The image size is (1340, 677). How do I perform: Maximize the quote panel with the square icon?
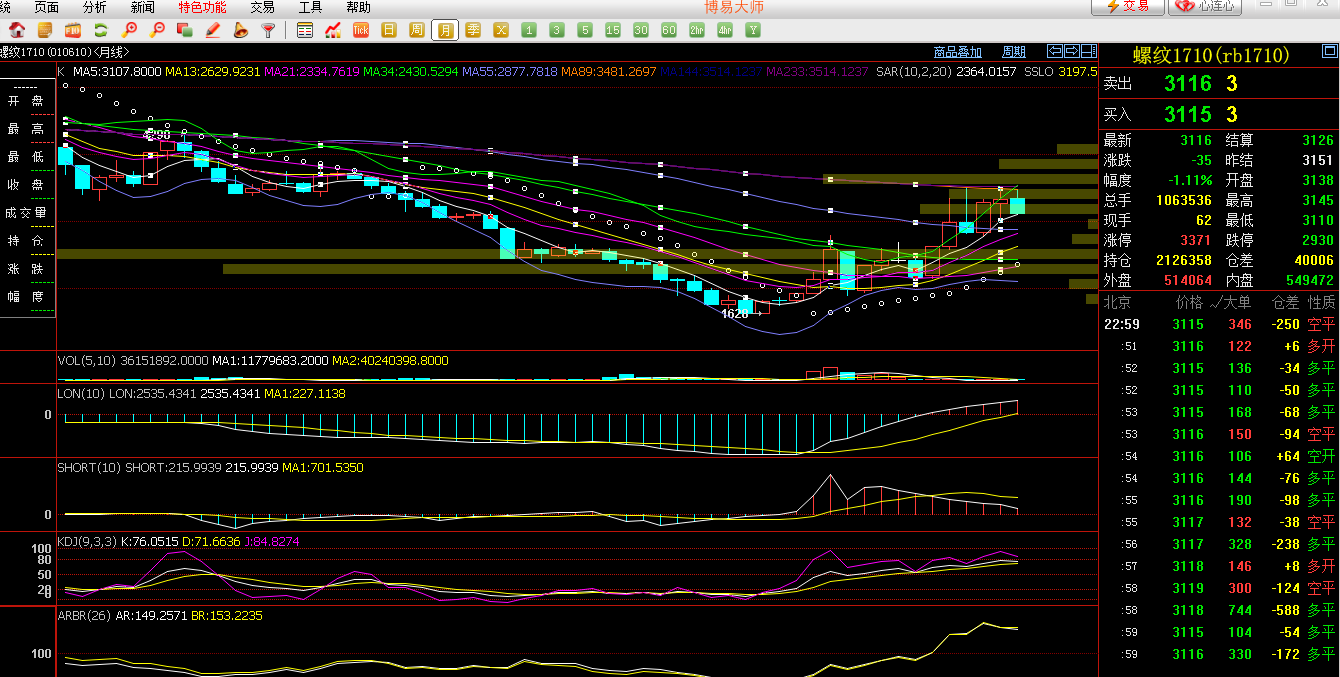pyautogui.click(x=1328, y=51)
